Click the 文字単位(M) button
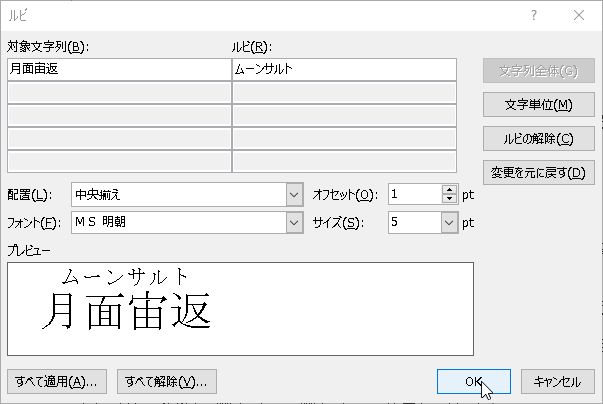Viewport: 603px width, 404px height. click(538, 105)
